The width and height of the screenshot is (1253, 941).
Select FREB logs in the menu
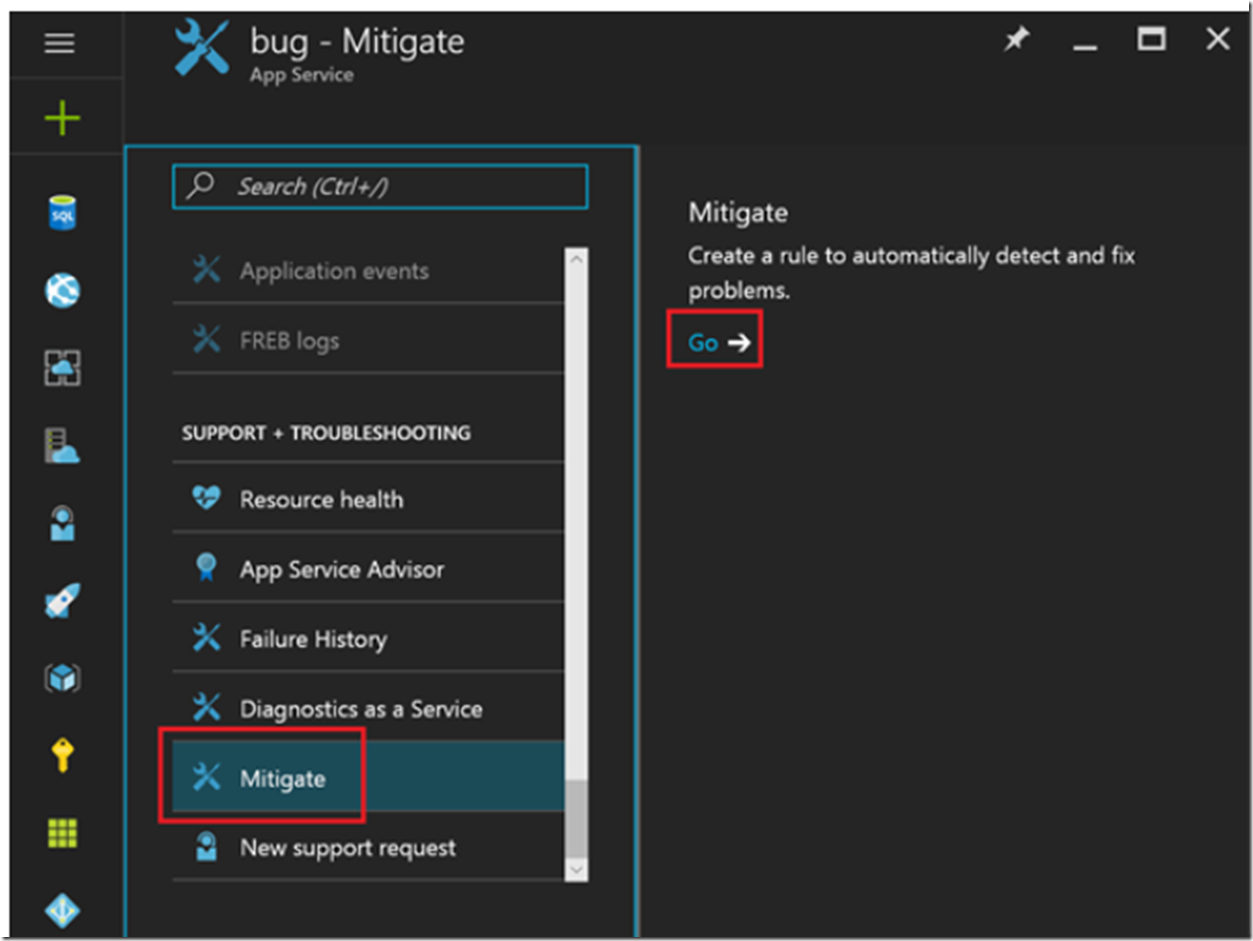(368, 340)
